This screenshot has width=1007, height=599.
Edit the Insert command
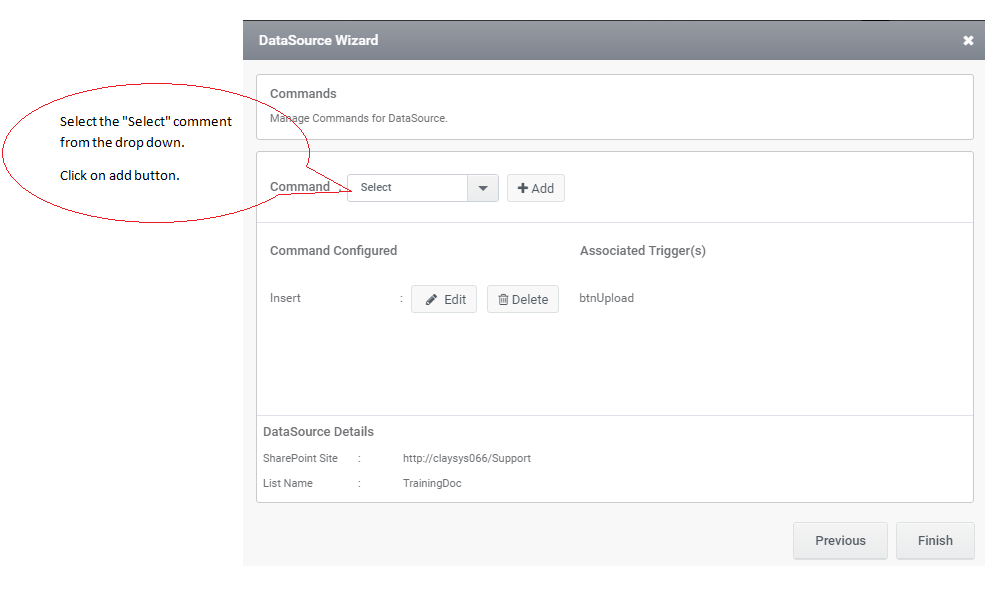(x=444, y=299)
